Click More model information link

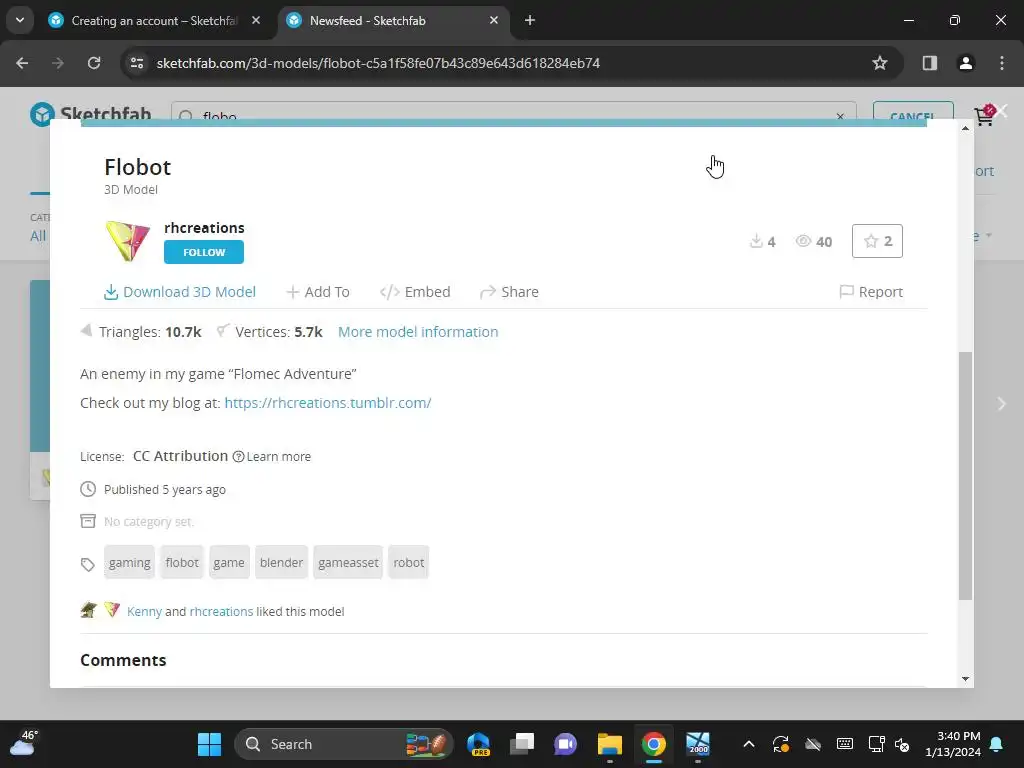tap(418, 332)
